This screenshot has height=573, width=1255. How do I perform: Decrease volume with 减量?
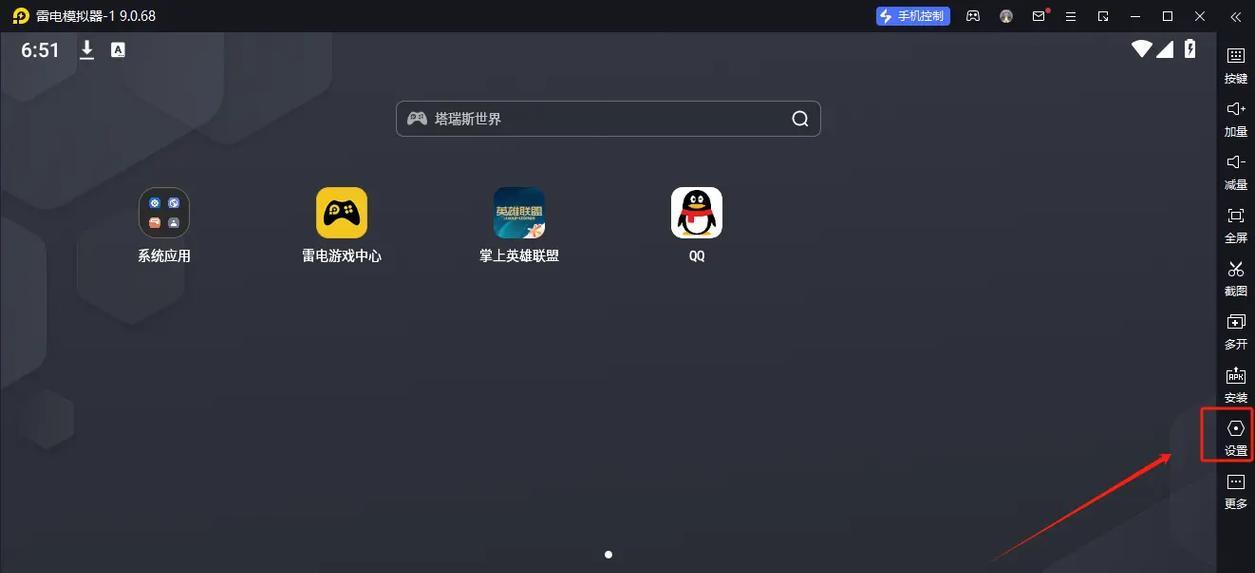1236,171
